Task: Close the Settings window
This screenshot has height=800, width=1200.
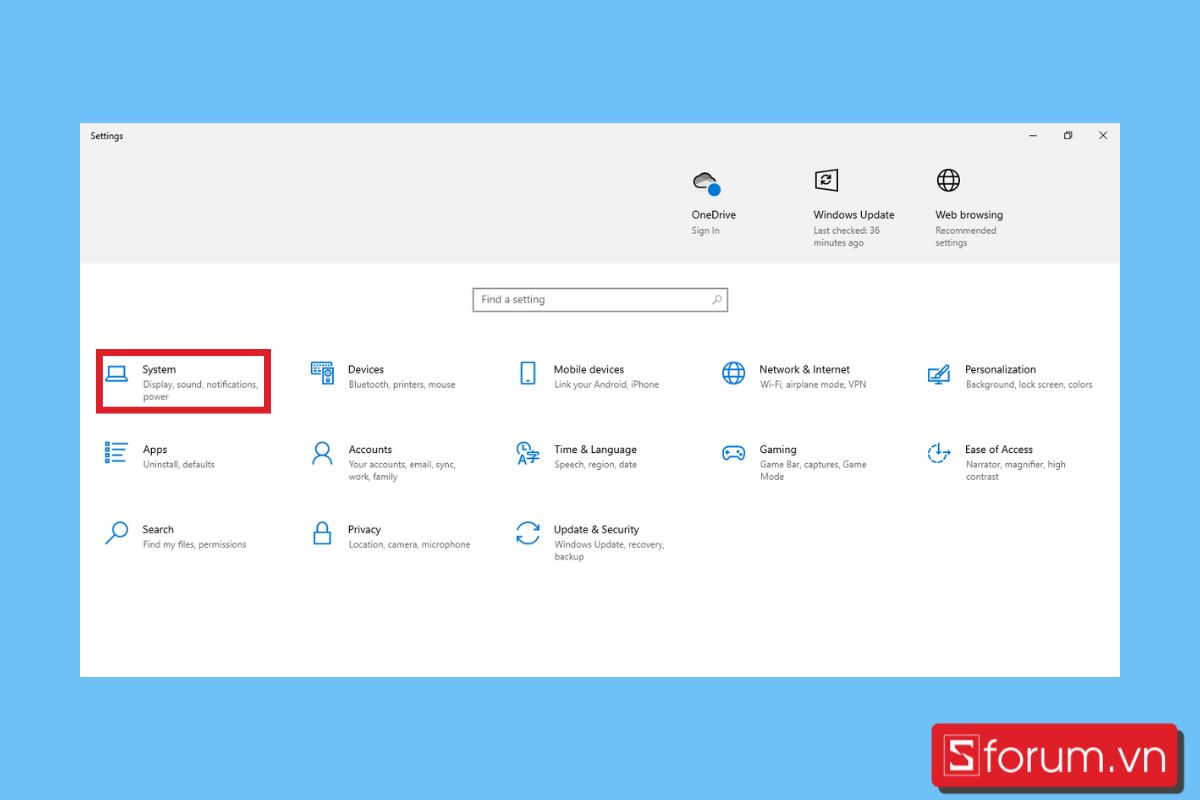Action: click(x=1103, y=136)
